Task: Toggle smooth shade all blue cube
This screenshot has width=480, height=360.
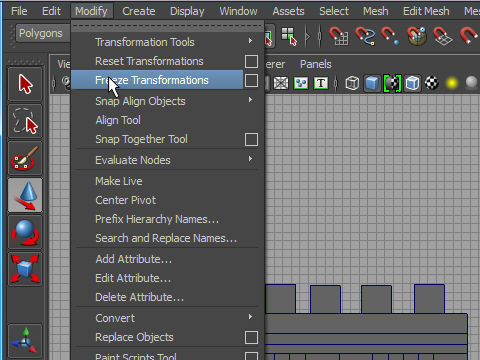Action: pos(372,83)
